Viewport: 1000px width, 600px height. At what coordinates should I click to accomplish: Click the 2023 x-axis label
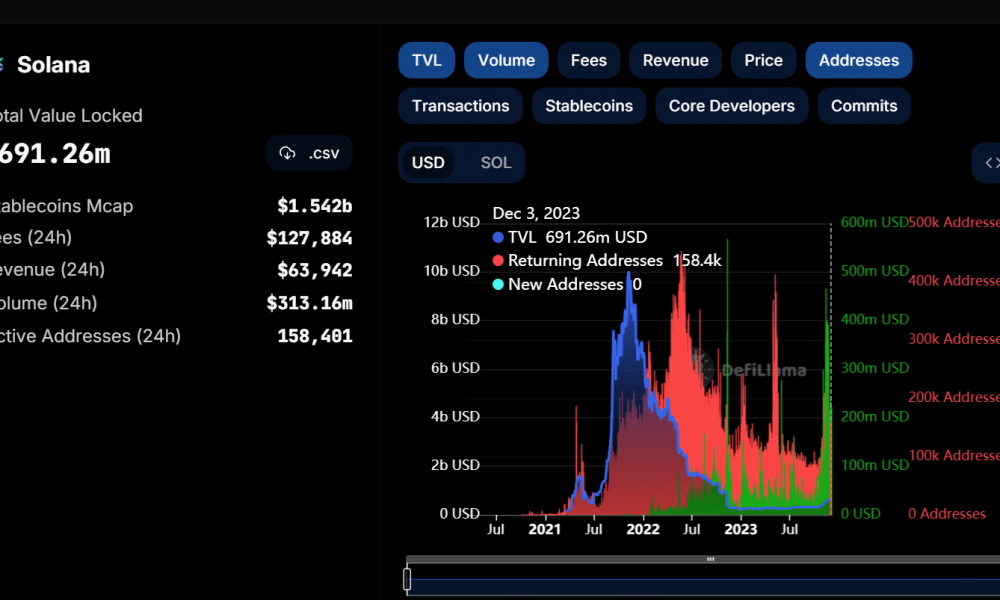coord(740,529)
